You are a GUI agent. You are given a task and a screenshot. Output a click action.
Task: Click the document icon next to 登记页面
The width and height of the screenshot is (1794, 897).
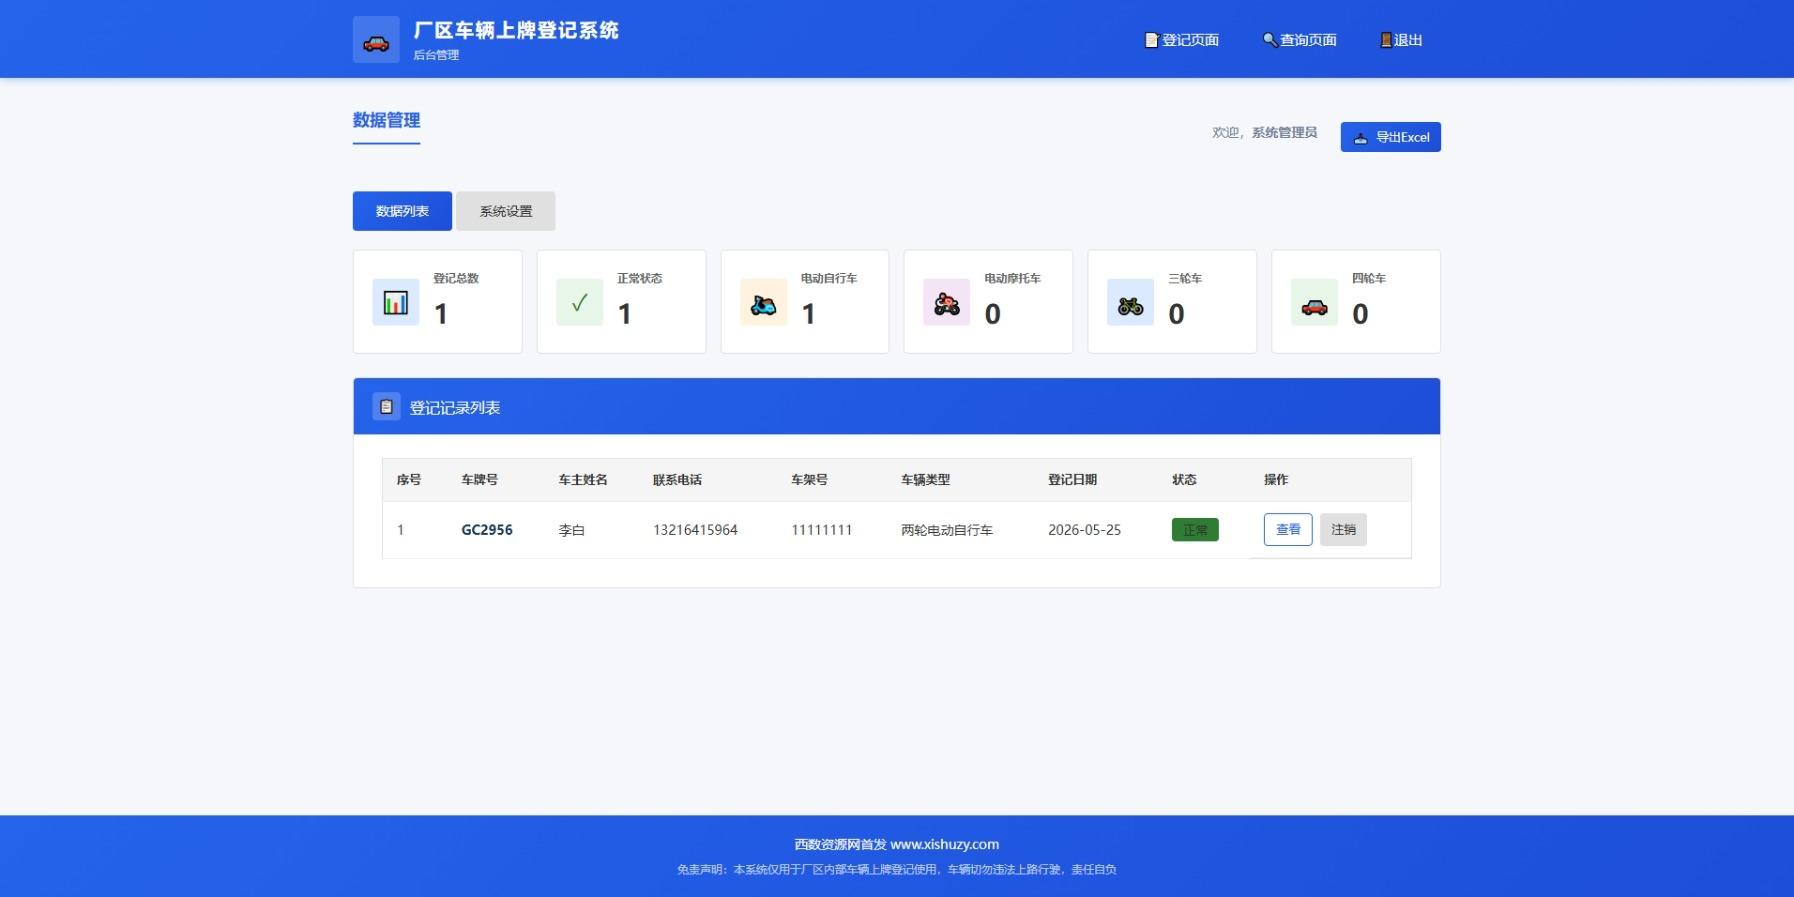click(1152, 40)
